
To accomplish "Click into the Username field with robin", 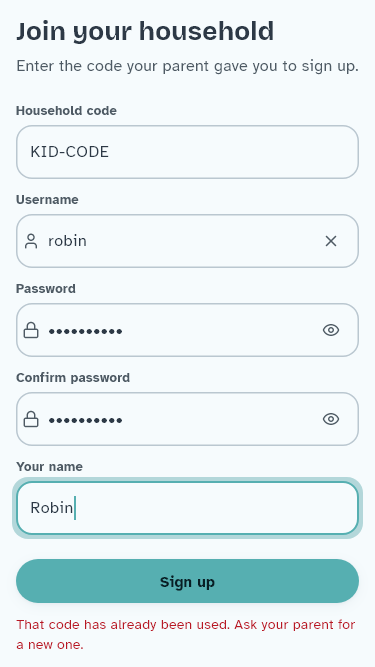I will (188, 241).
